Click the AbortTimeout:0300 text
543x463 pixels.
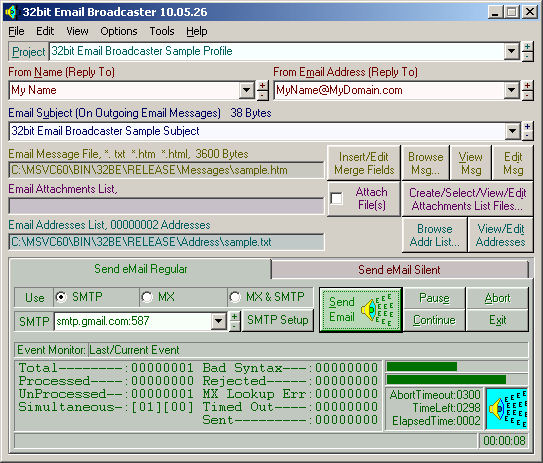(435, 395)
